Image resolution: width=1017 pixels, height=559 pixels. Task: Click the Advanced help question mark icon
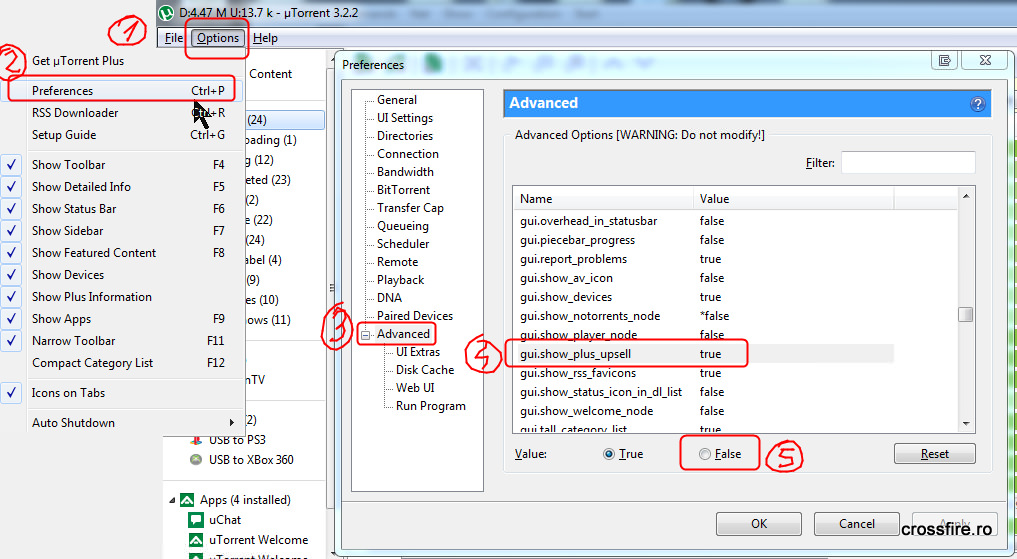pos(977,104)
